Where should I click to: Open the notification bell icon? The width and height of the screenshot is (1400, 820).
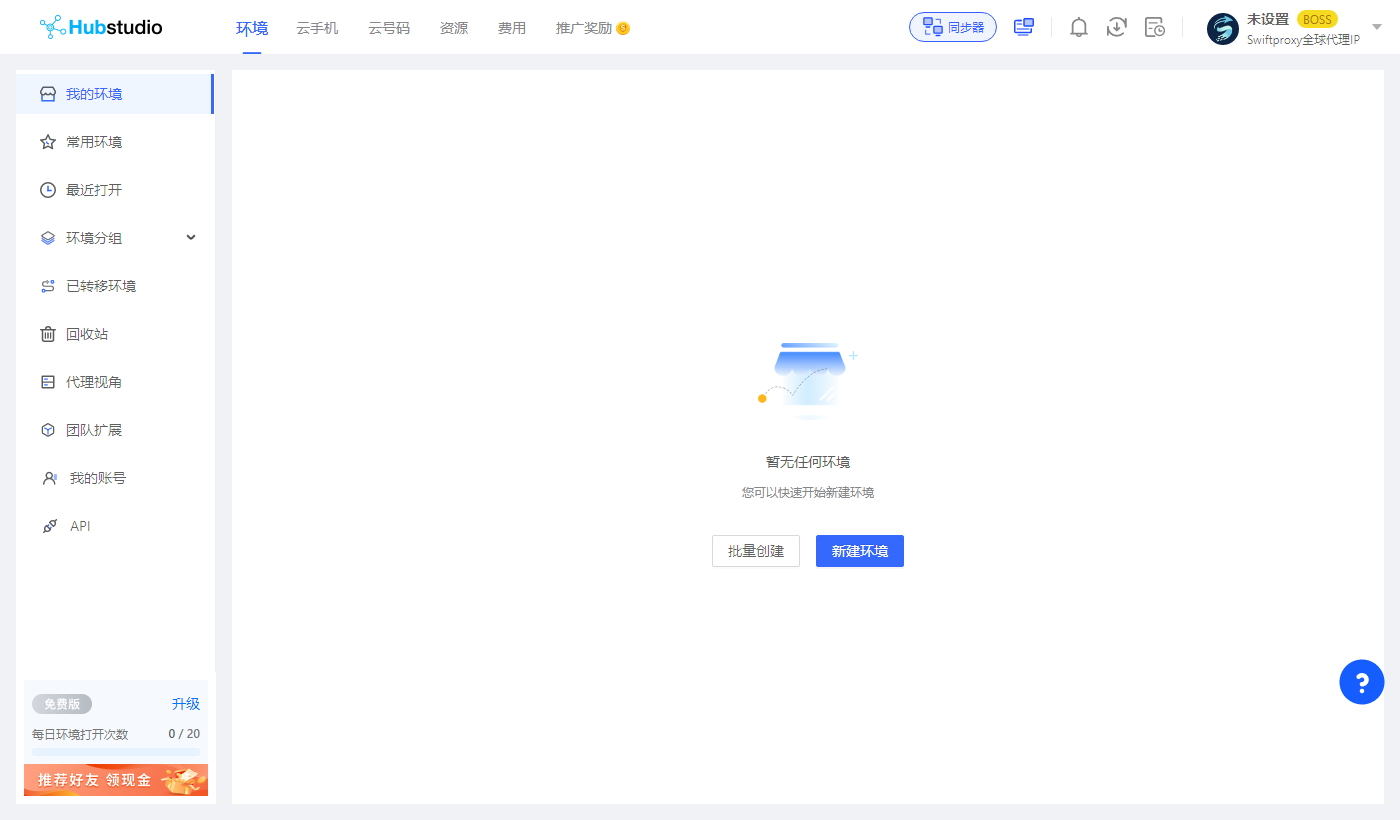click(1078, 27)
